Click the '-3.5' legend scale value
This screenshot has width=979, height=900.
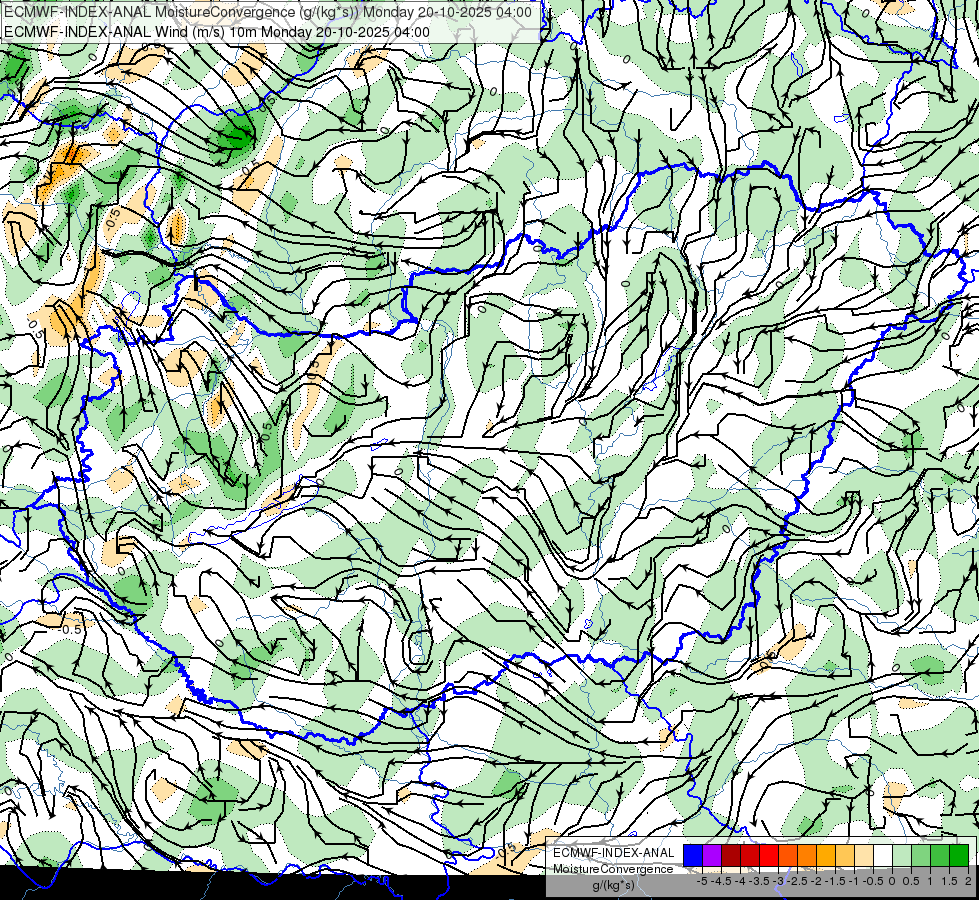coord(759,881)
